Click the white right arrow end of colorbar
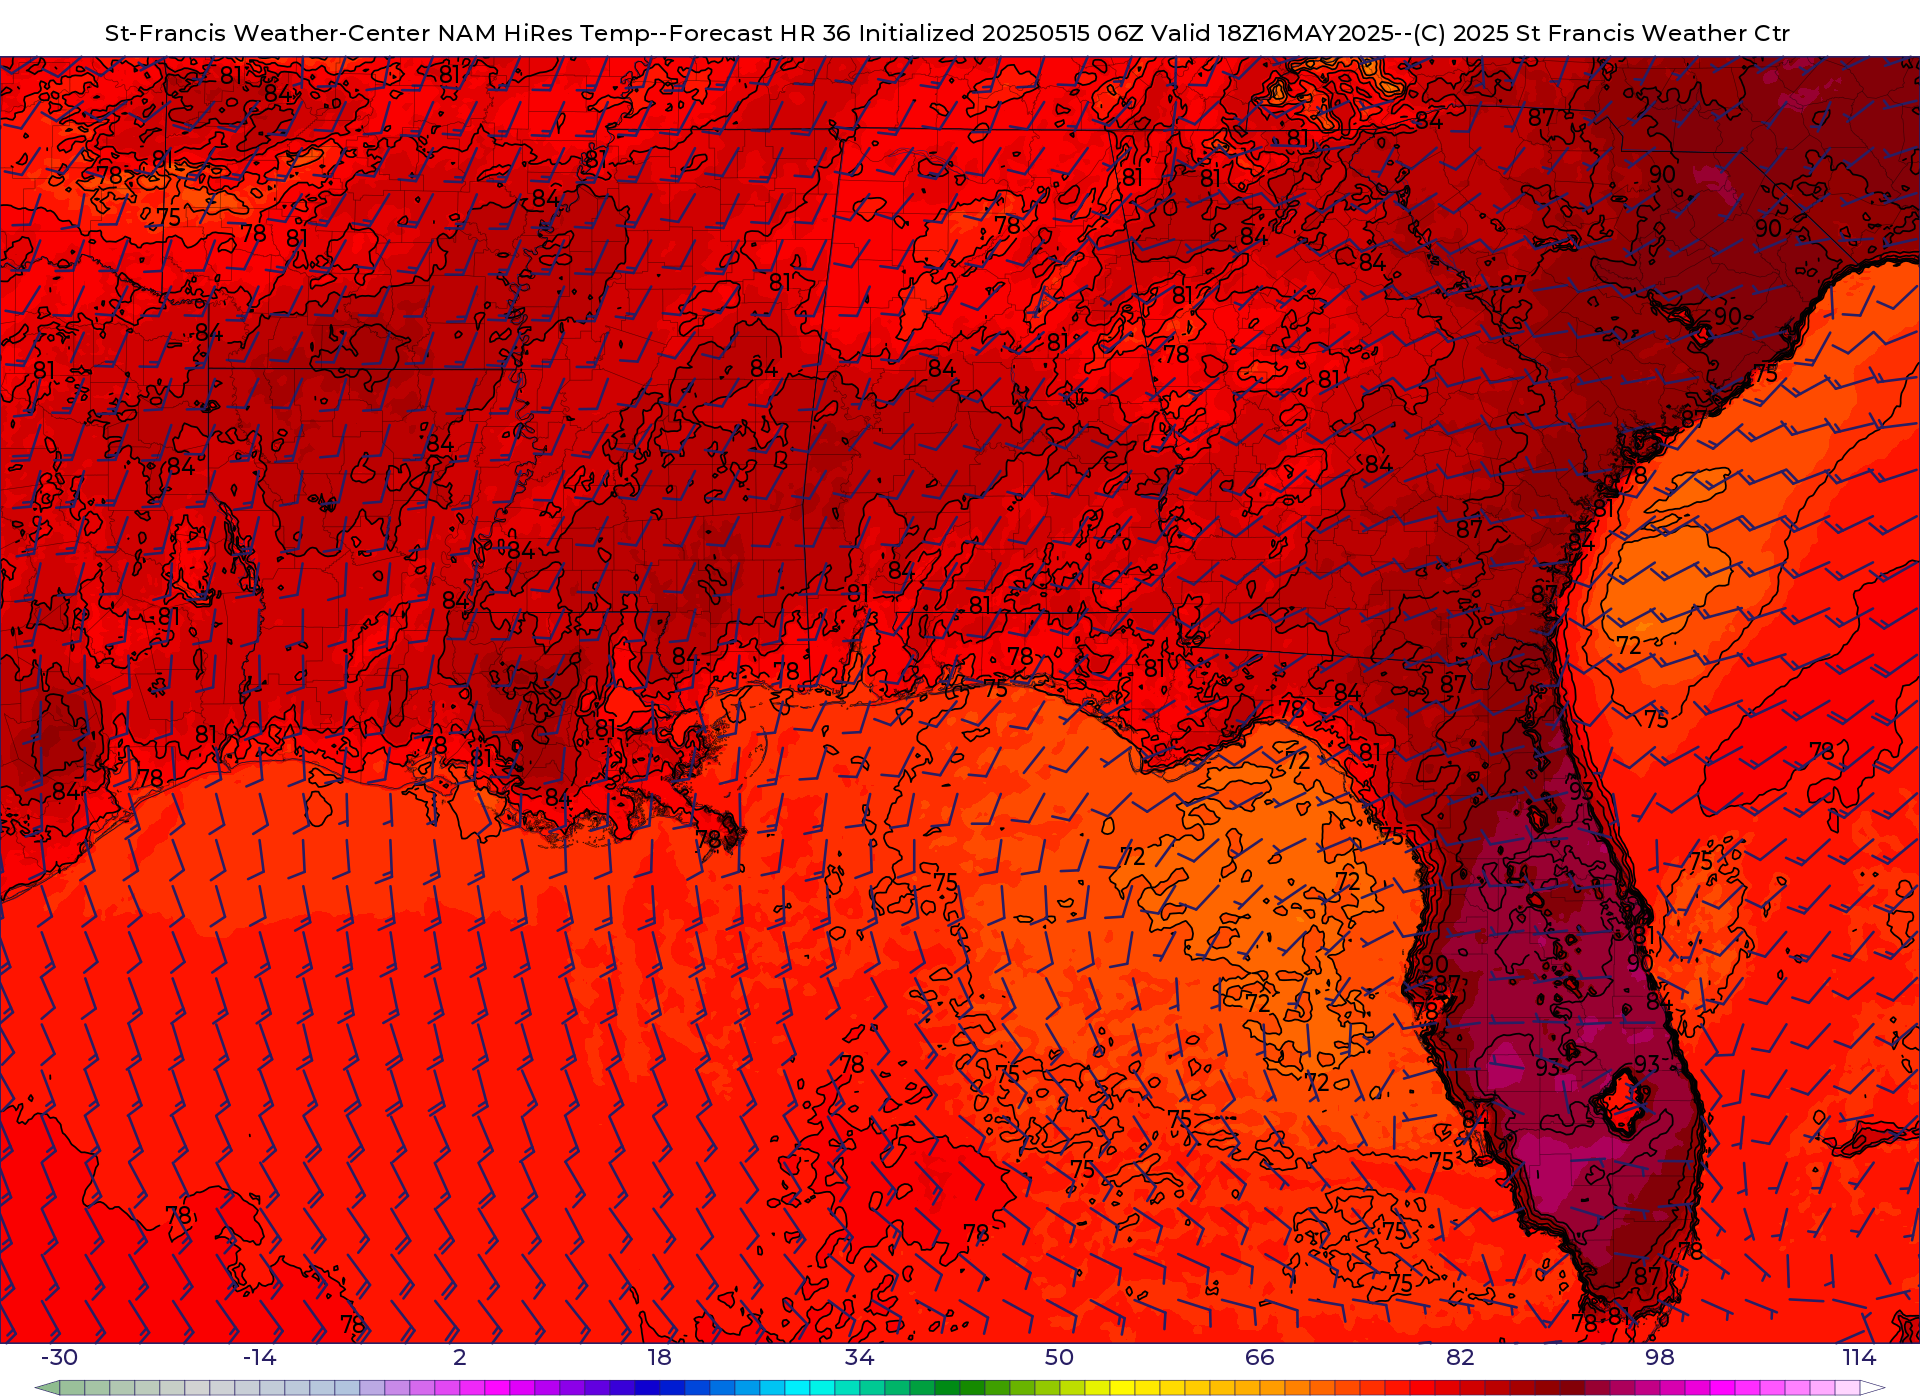This screenshot has width=1920, height=1400. (1872, 1388)
